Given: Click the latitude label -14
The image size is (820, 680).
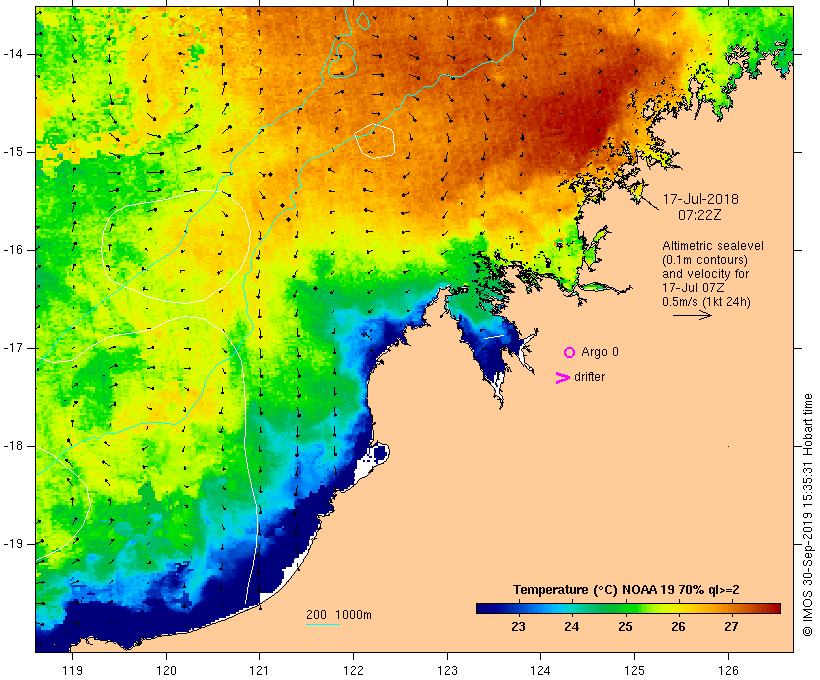Looking at the screenshot, I should click(13, 54).
